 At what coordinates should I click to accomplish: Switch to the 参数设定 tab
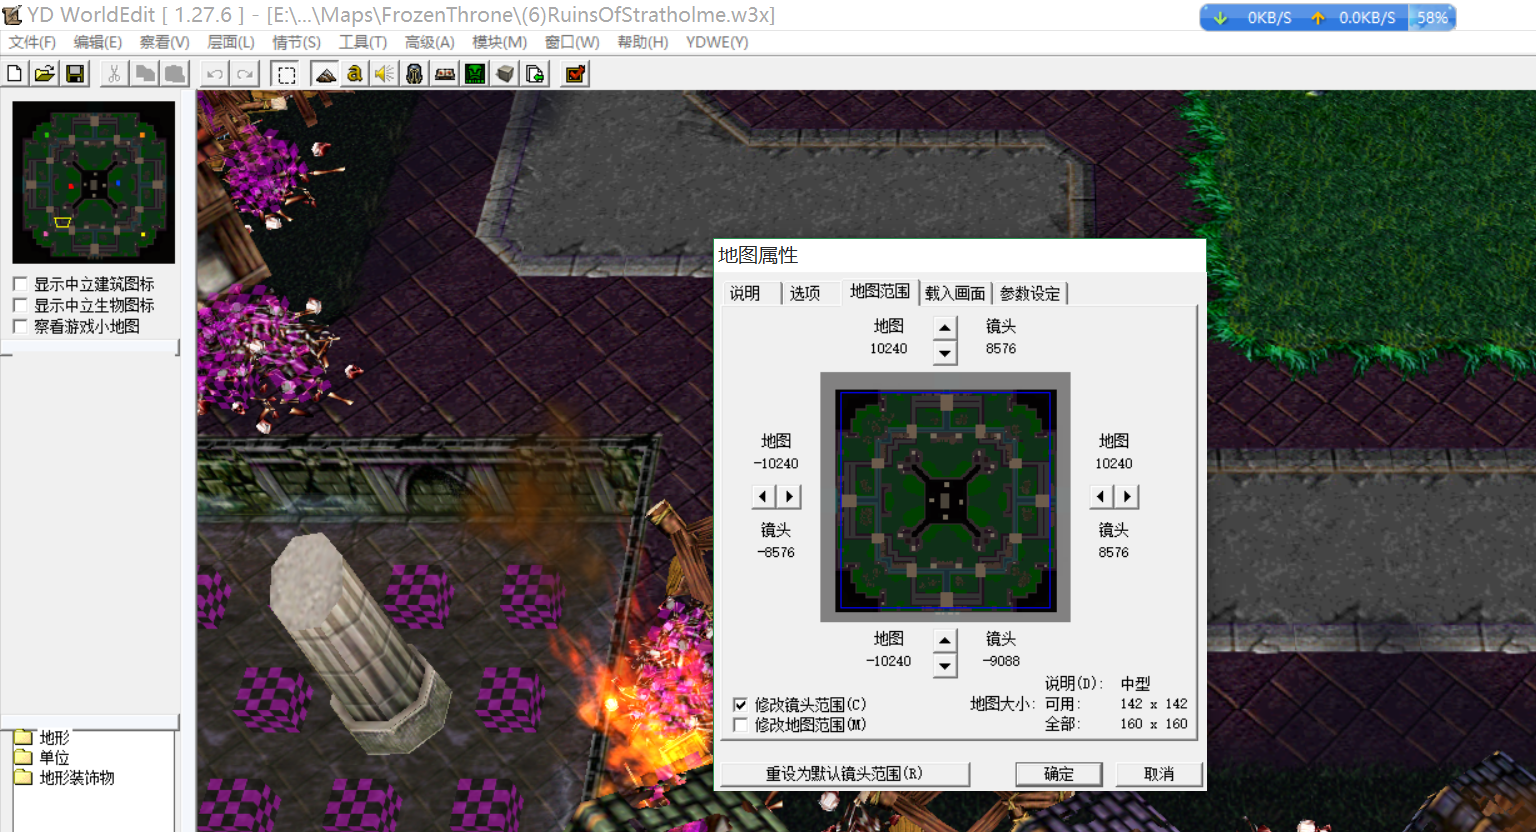point(1030,293)
